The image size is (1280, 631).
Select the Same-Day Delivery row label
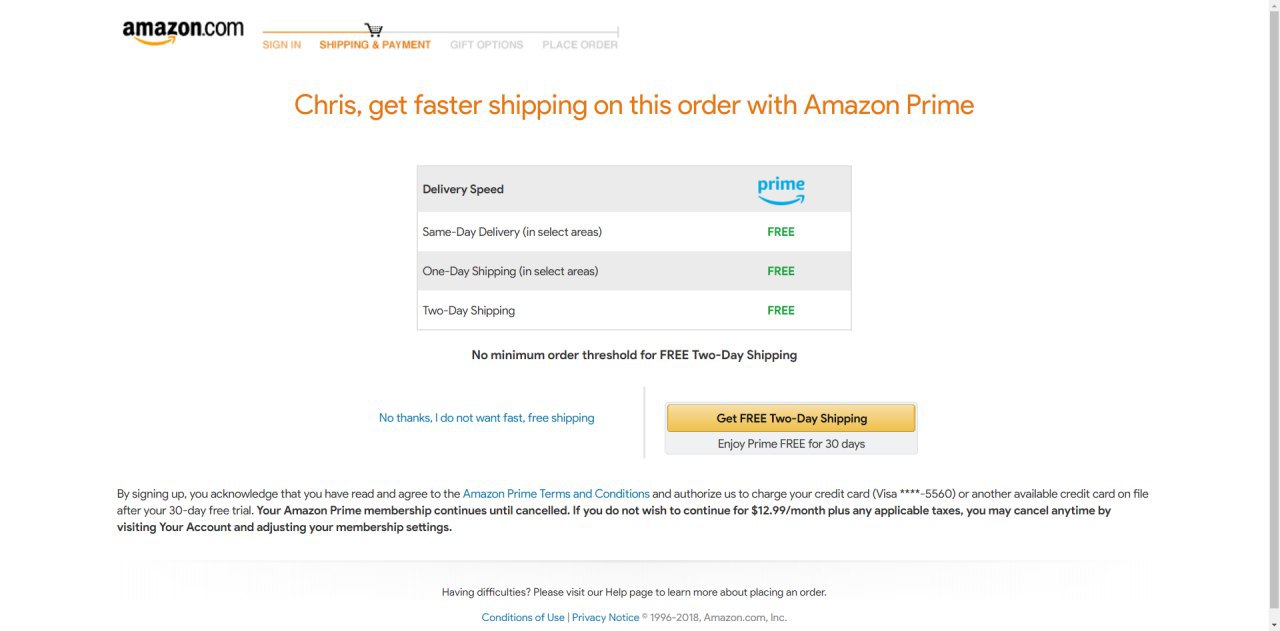pos(512,232)
